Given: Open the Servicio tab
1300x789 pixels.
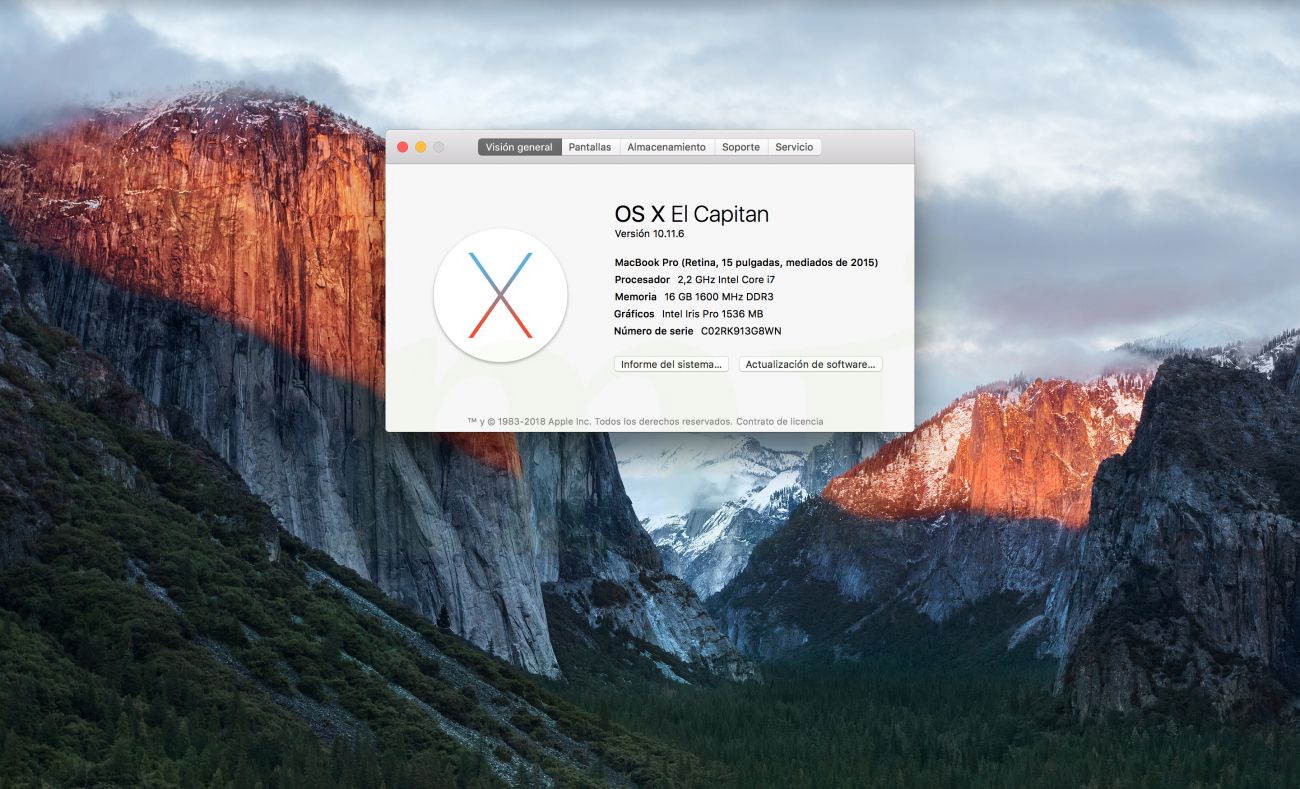Looking at the screenshot, I should (x=794, y=147).
